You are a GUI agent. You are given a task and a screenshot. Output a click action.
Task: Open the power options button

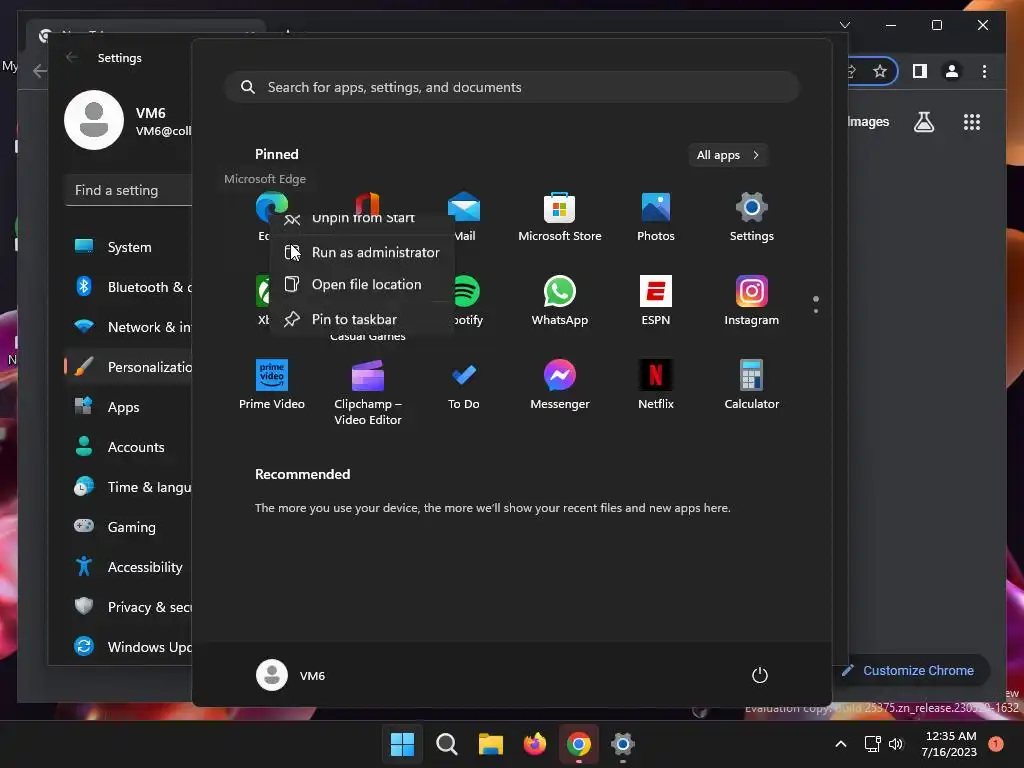[x=759, y=675]
